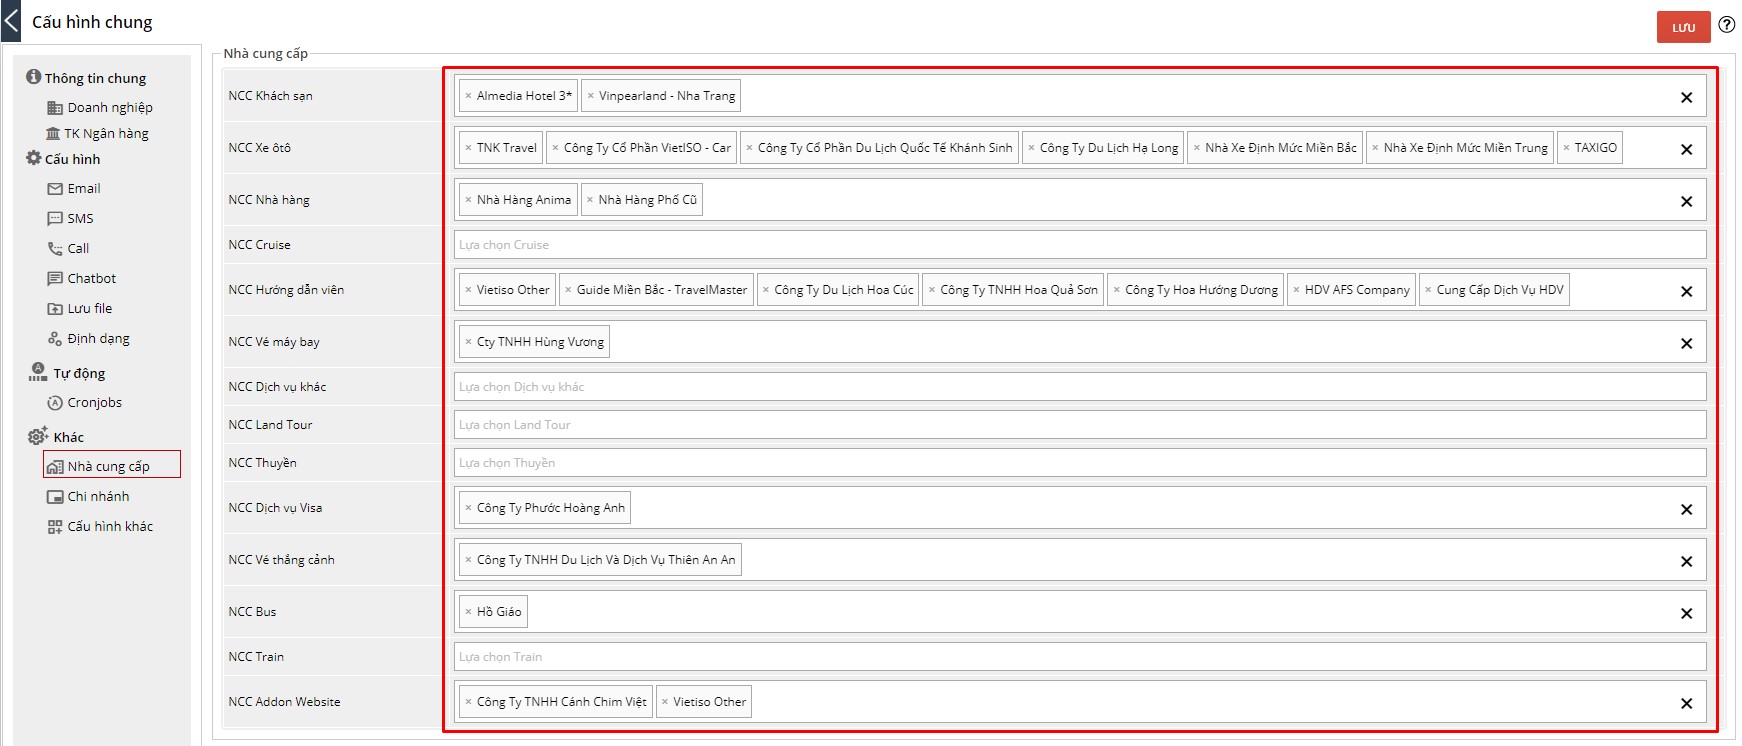Image resolution: width=1742 pixels, height=746 pixels.
Task: Remove TAXIGO tag
Action: (x=1566, y=148)
